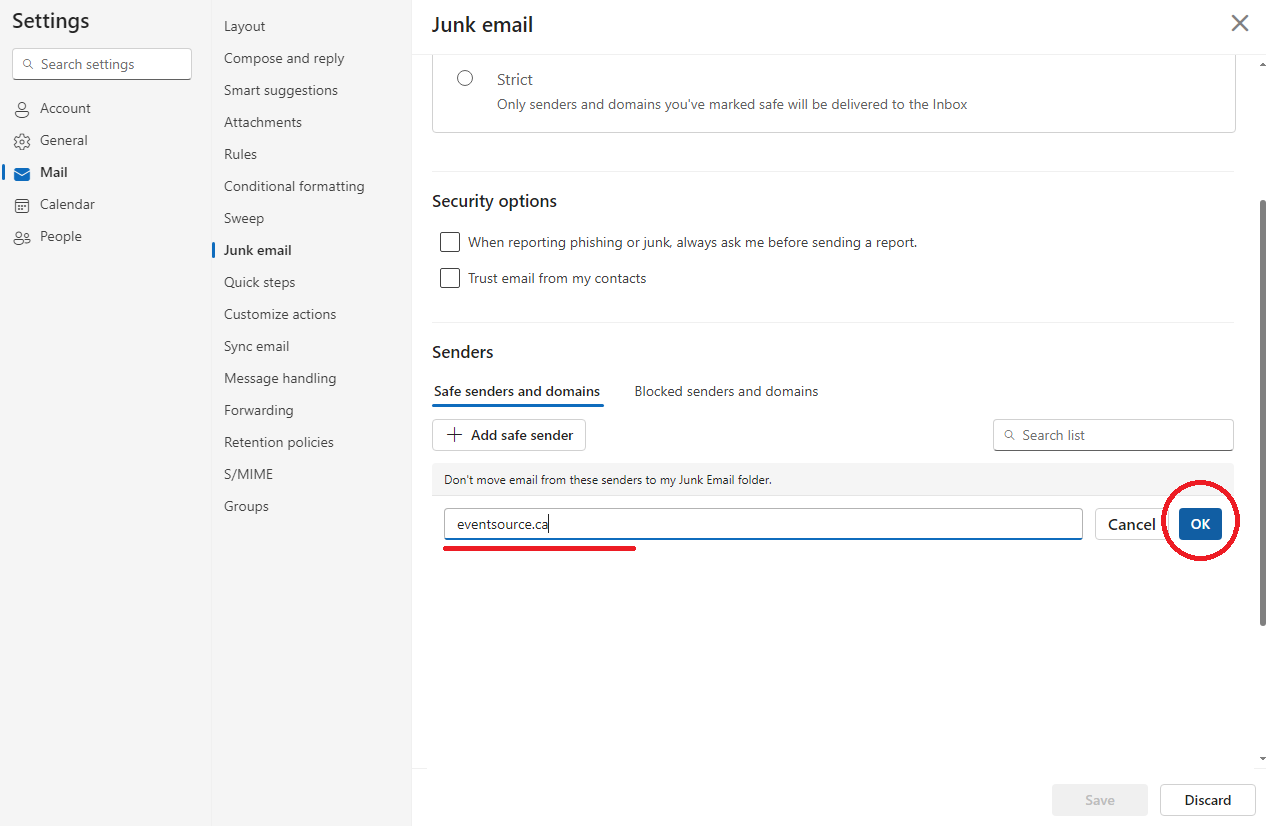Focus the Search settings field
This screenshot has height=826, width=1266.
click(x=102, y=64)
